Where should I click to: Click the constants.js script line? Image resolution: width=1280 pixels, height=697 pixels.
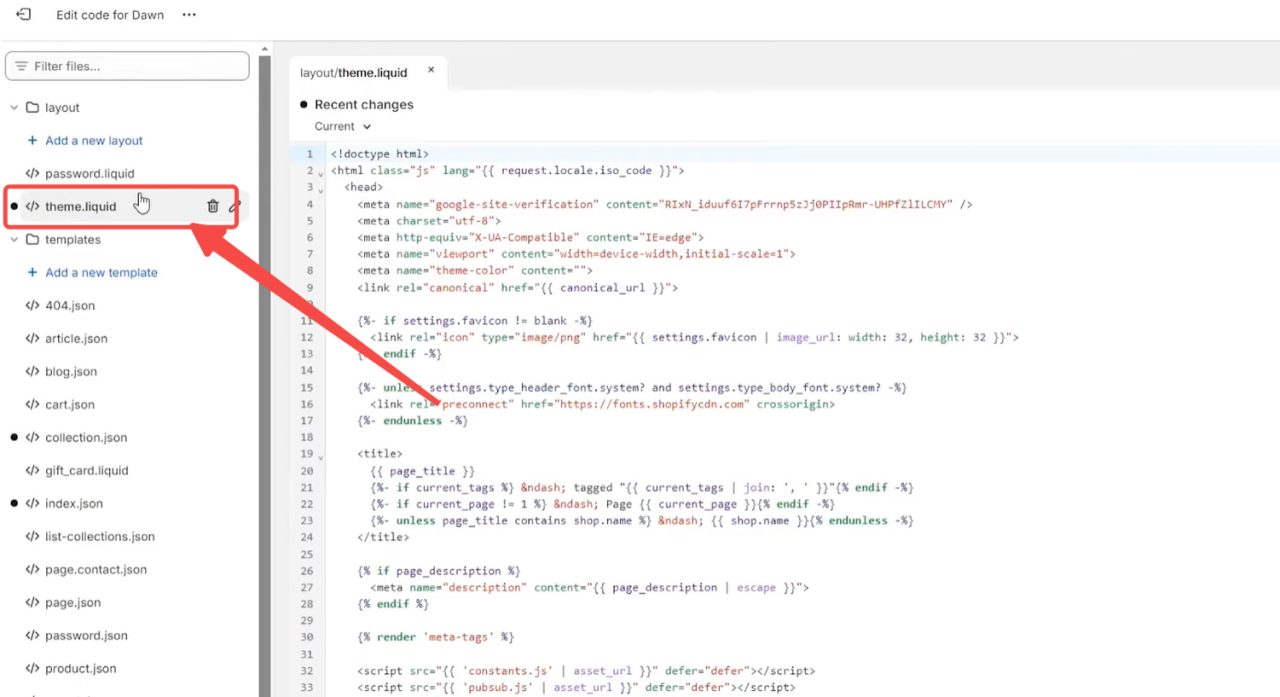click(585, 670)
